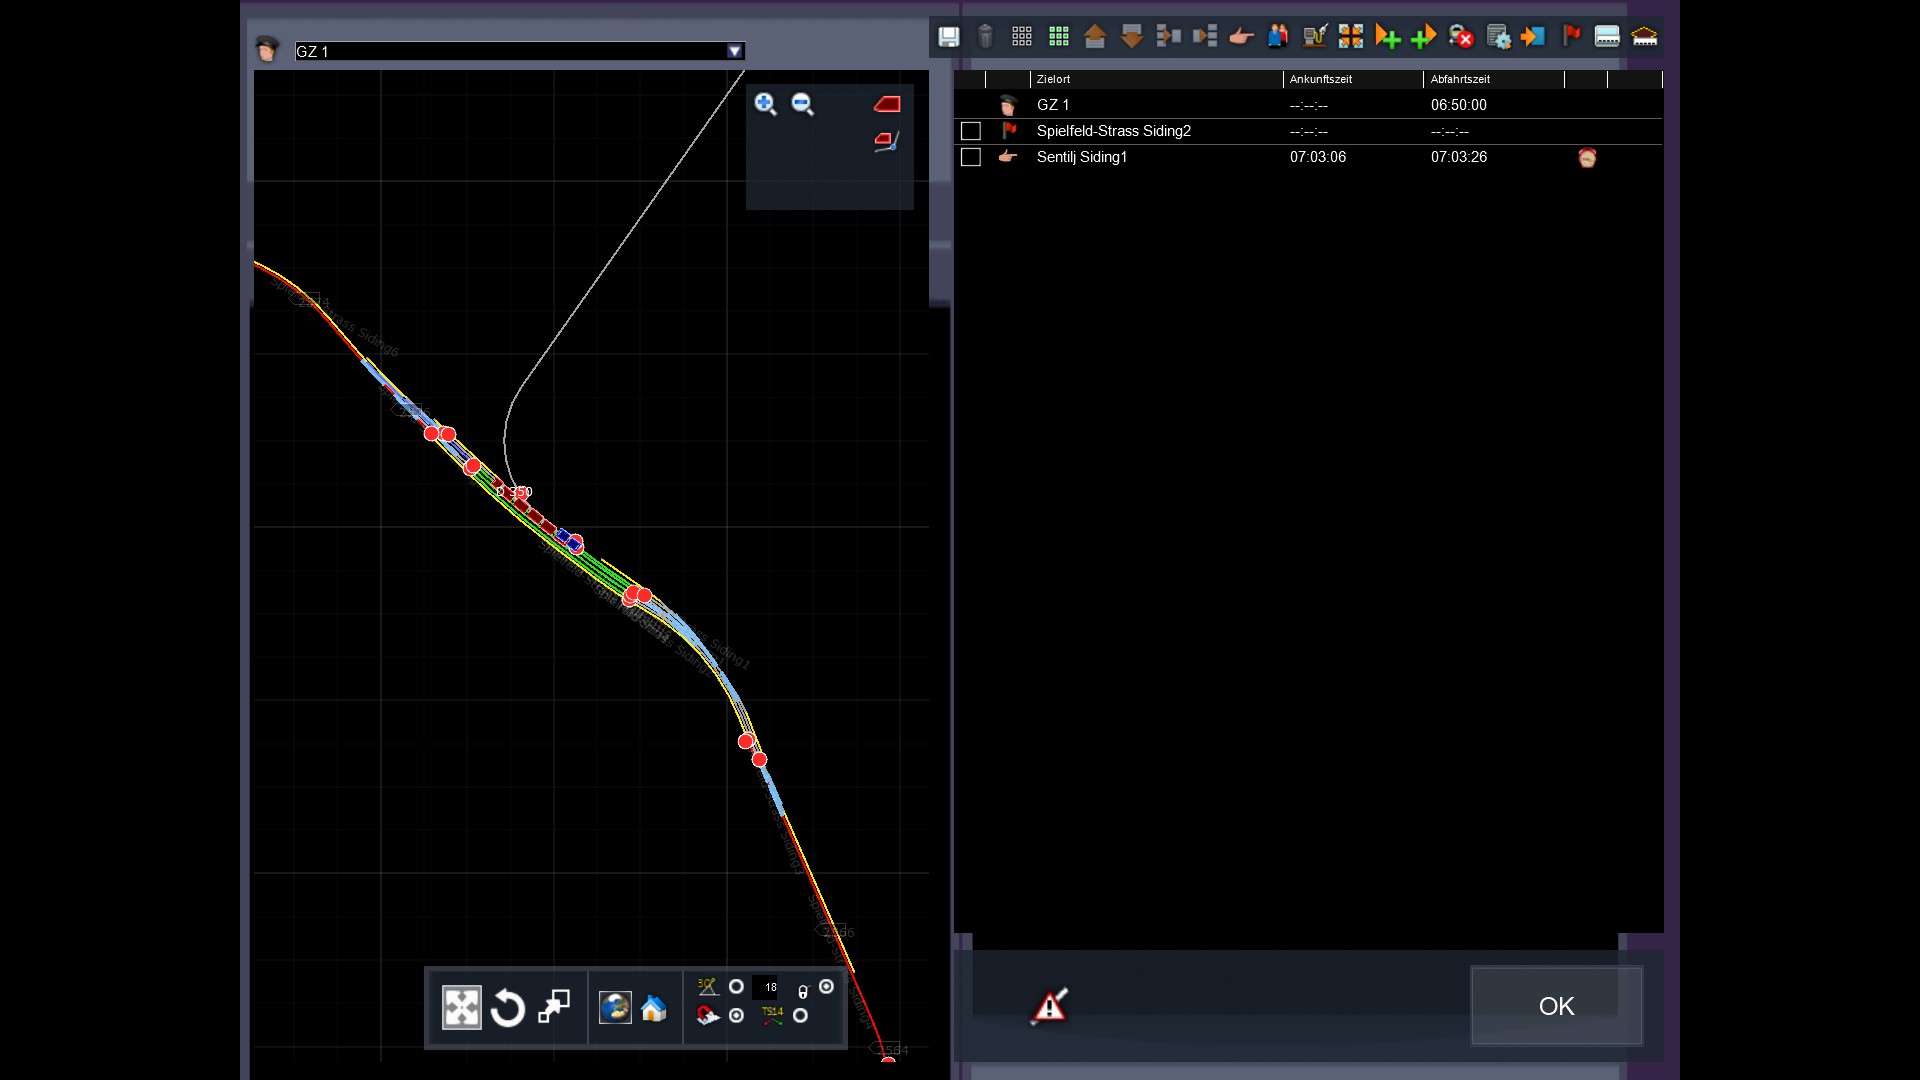Click the gradient value field showing 18
The height and width of the screenshot is (1080, 1920).
[767, 987]
